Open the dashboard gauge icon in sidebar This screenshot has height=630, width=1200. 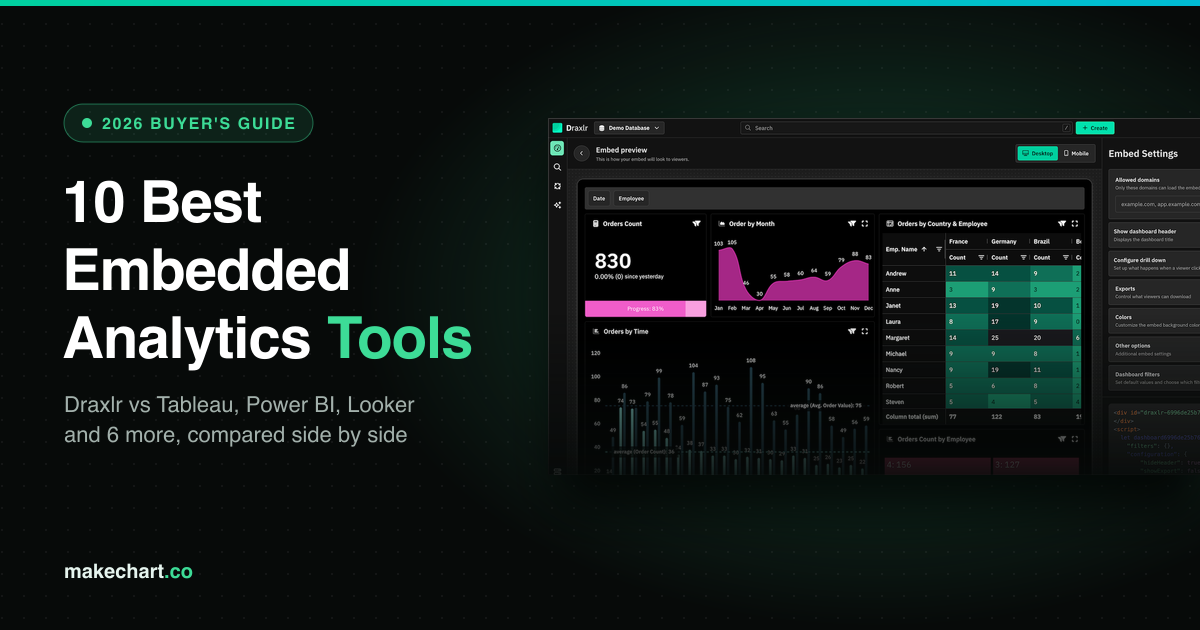(x=557, y=148)
